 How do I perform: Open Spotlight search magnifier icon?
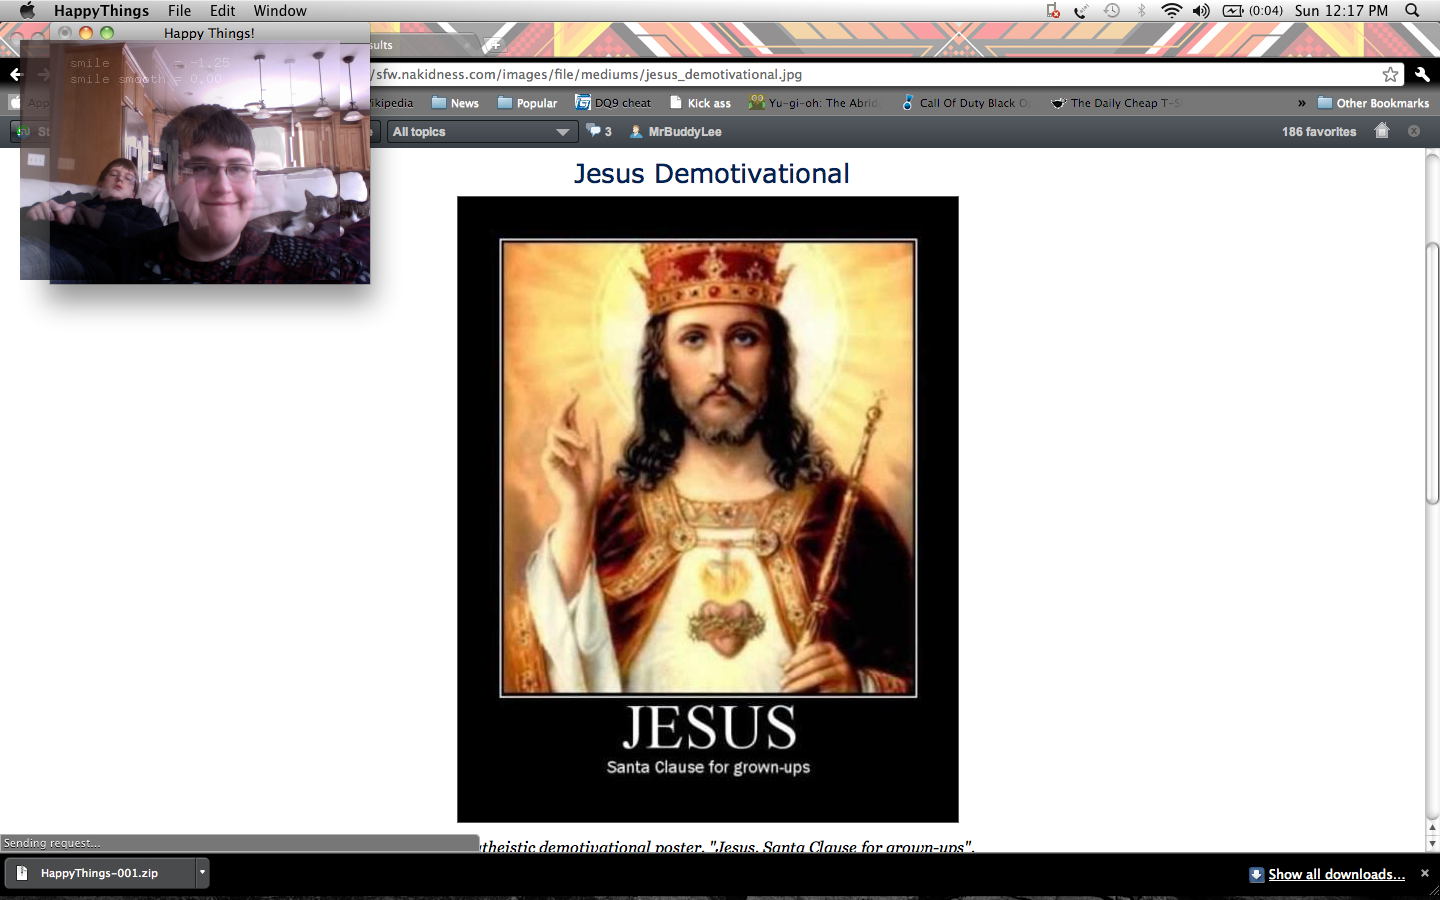tap(1412, 11)
